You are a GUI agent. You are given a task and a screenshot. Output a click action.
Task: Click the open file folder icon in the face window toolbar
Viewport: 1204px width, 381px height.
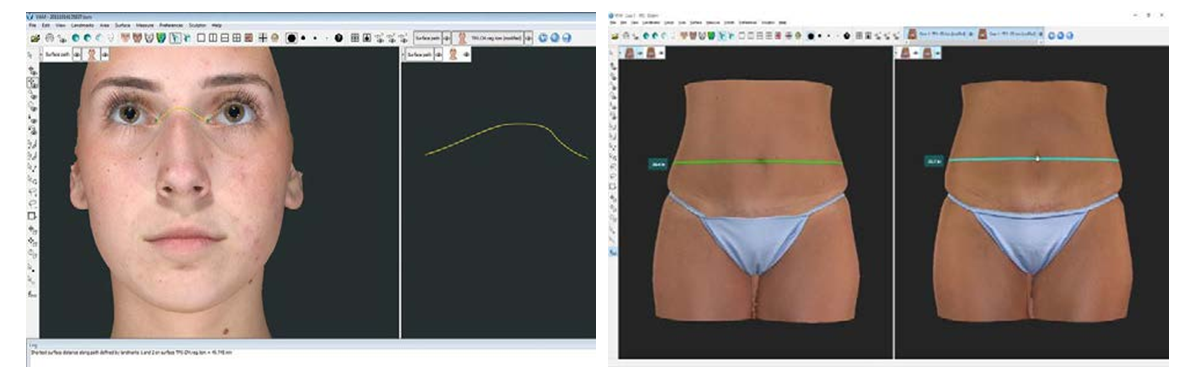coord(35,38)
